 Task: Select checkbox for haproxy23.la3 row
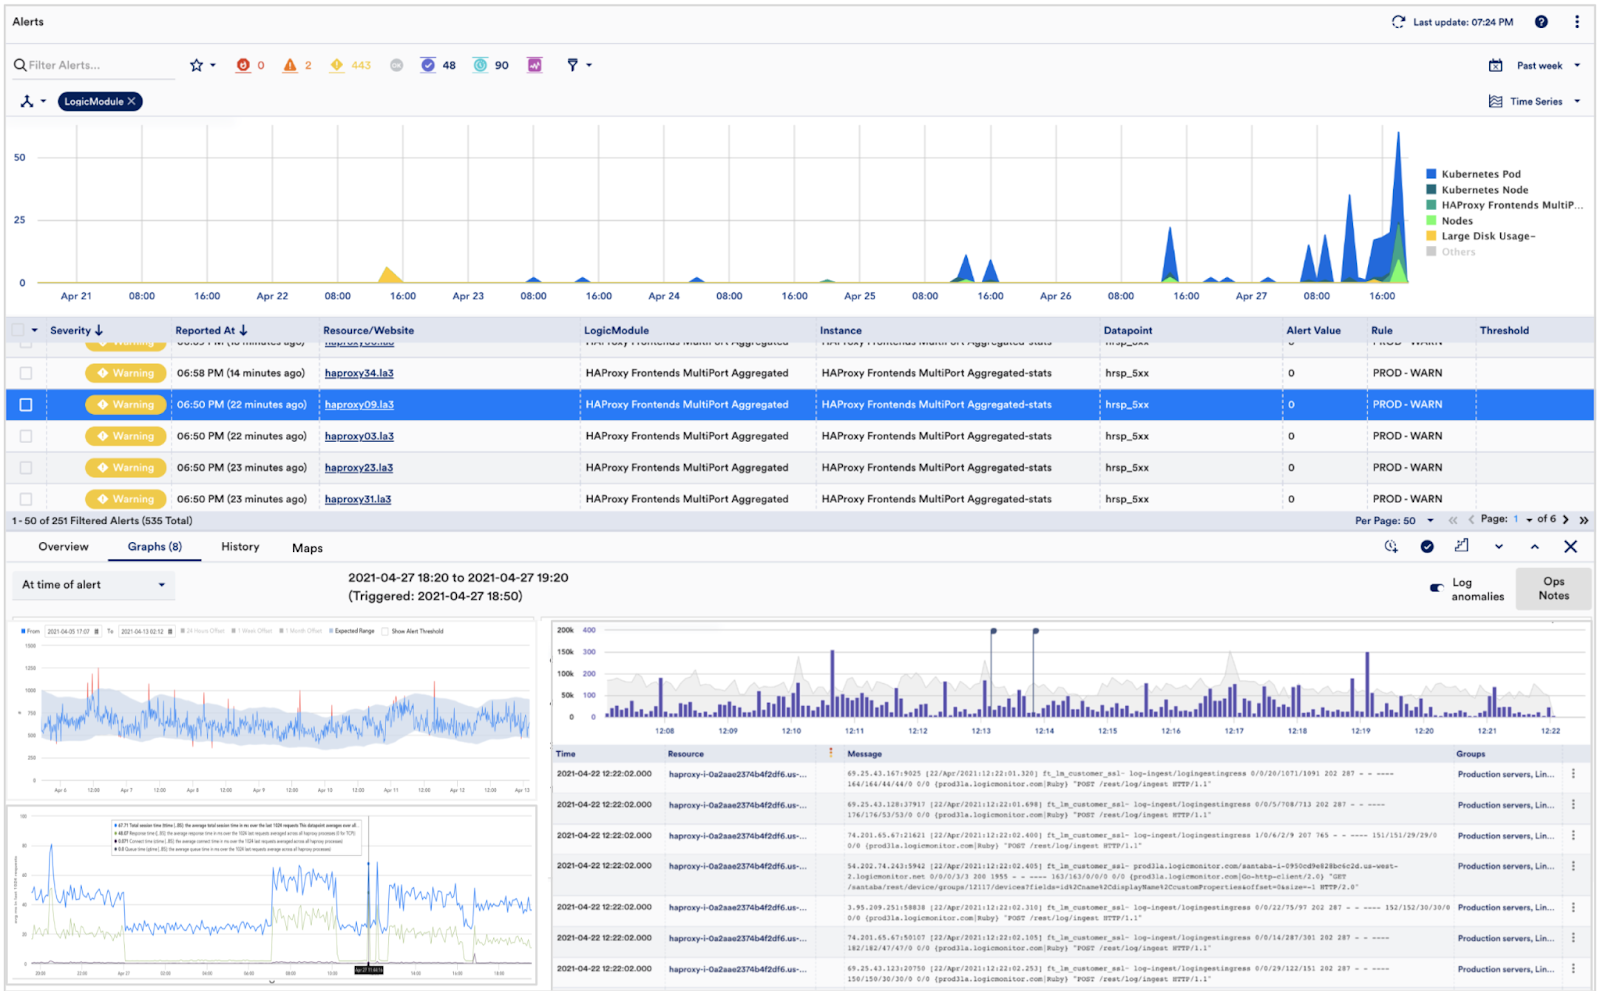click(x=26, y=468)
